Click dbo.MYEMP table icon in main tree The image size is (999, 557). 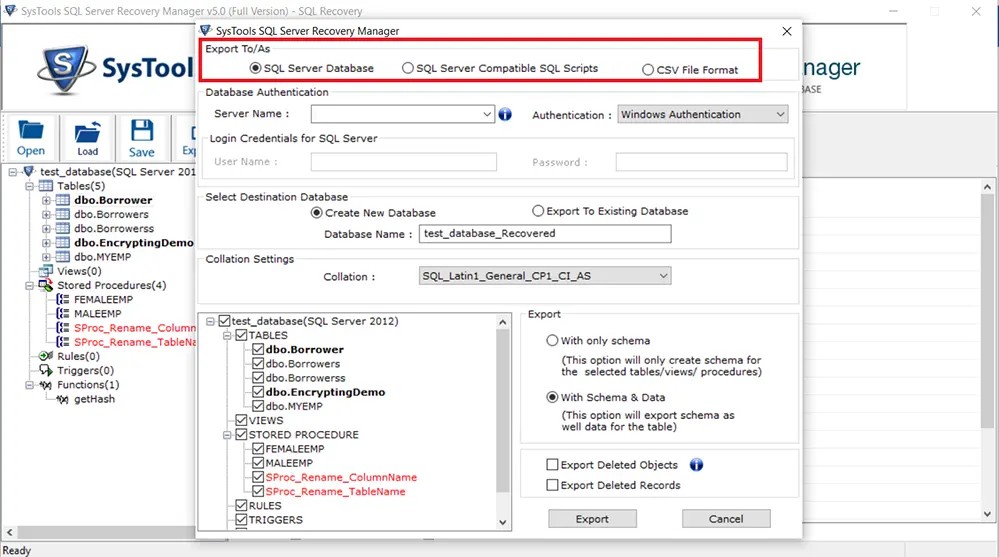(63, 257)
